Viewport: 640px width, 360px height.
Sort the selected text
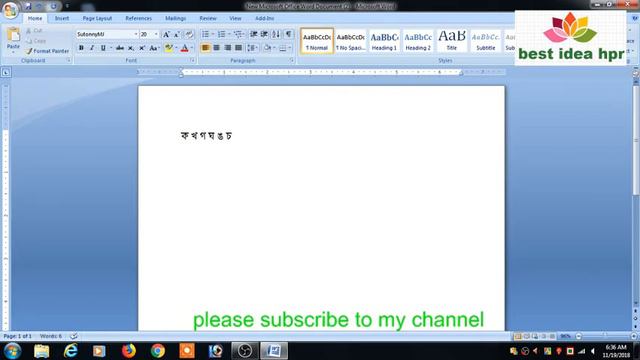(x=276, y=34)
